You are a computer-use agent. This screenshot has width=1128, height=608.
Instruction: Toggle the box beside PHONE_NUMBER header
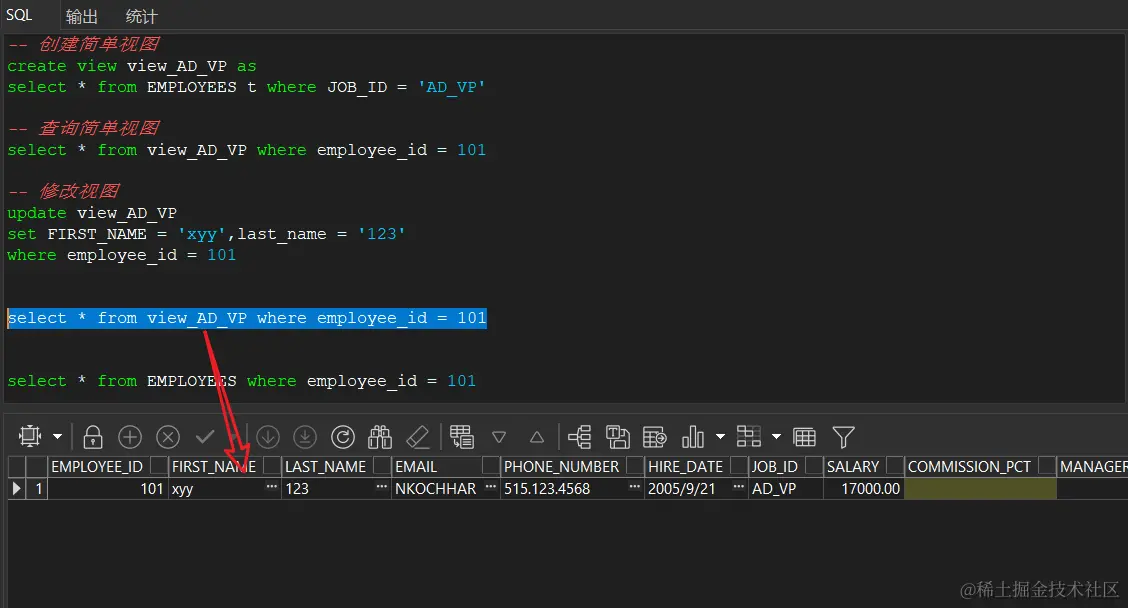pos(634,466)
